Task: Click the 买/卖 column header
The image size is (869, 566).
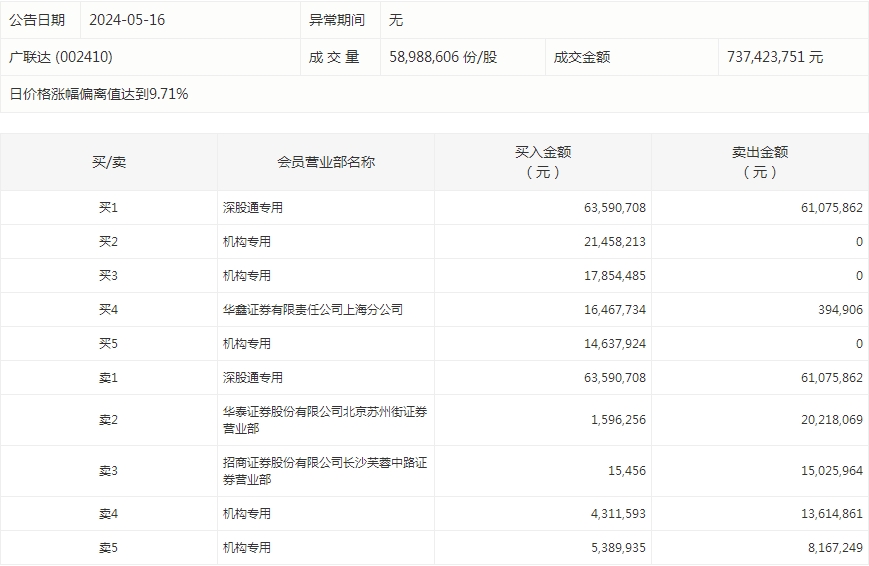Action: (109, 162)
